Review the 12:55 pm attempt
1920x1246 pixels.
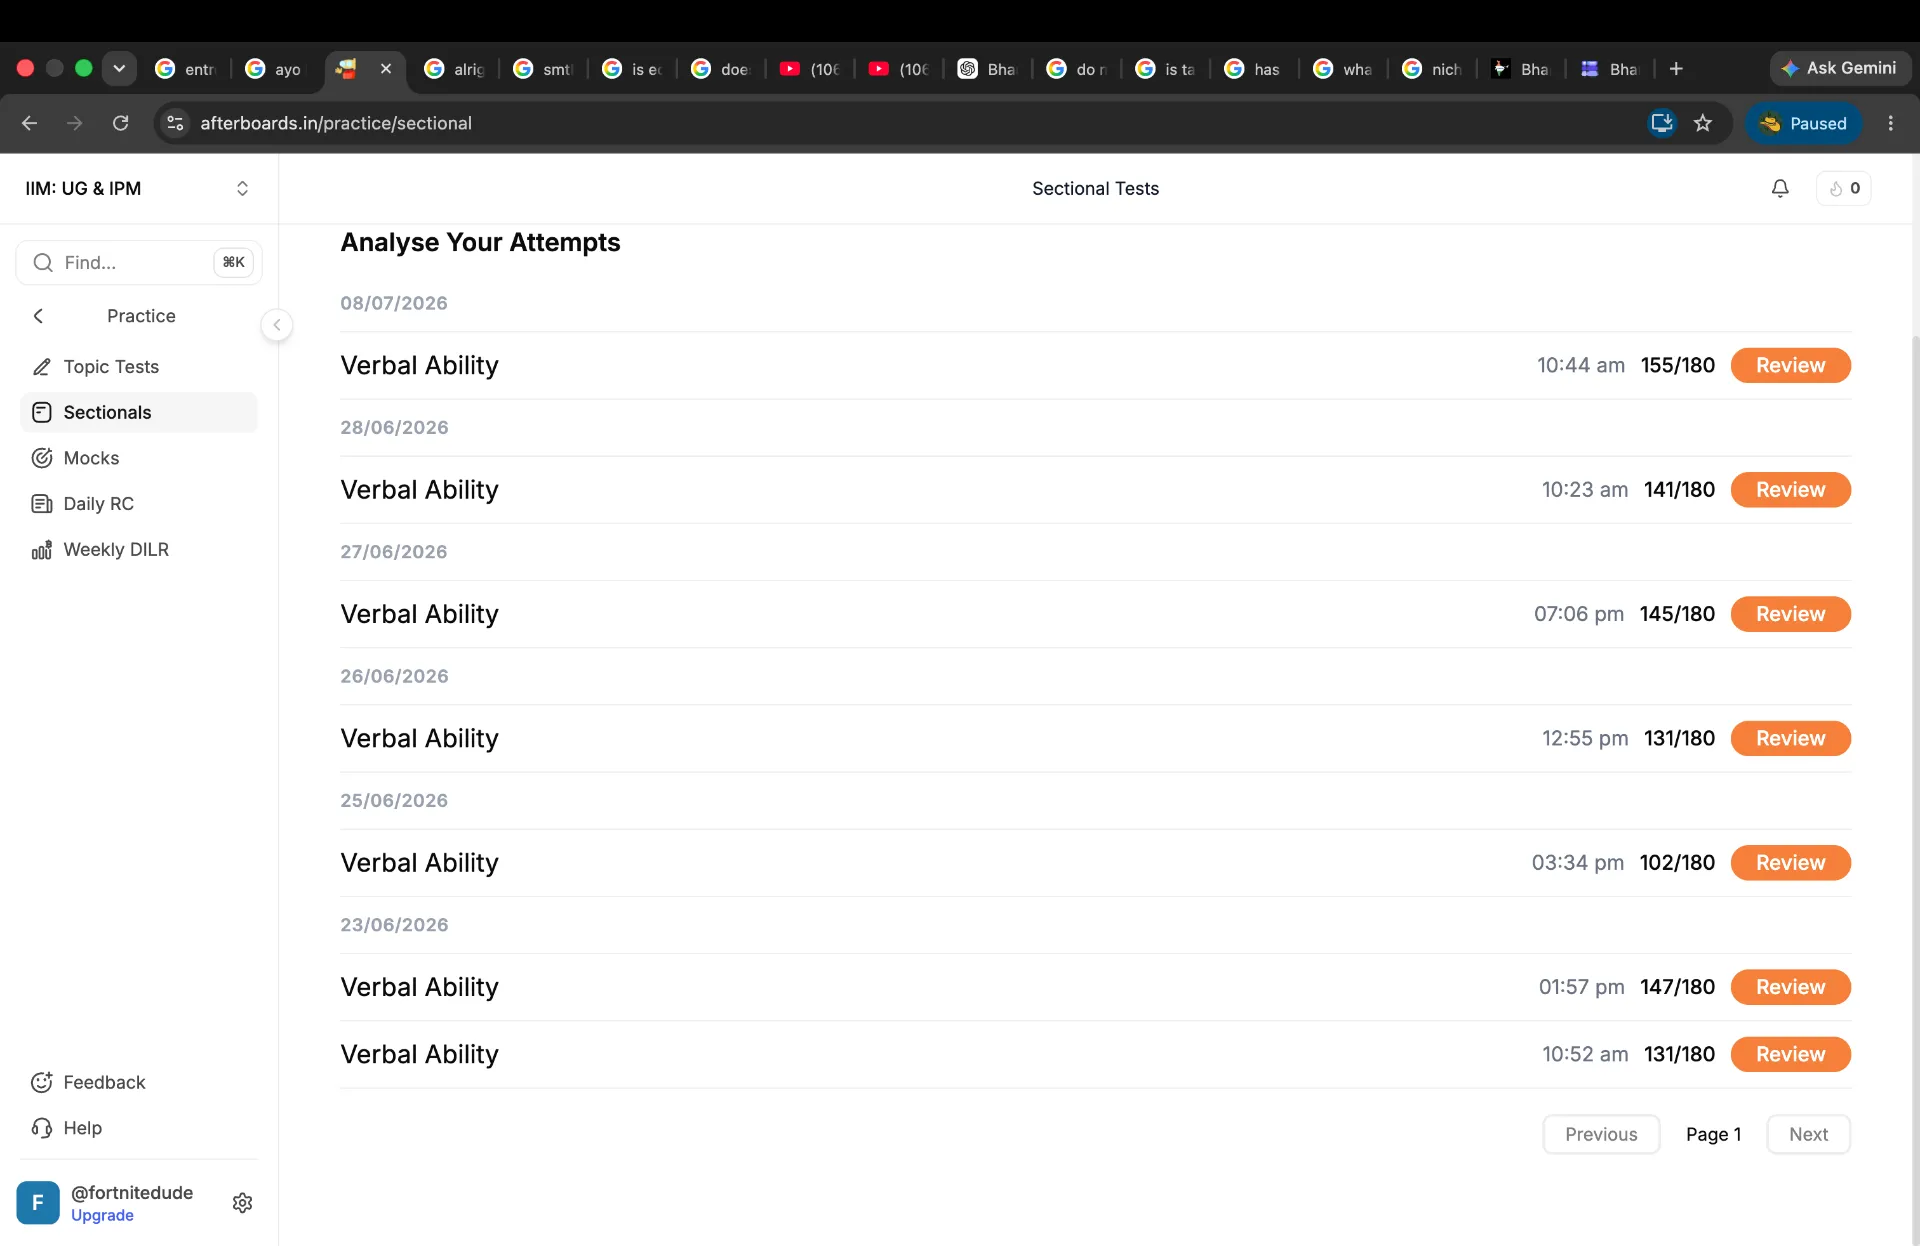(x=1790, y=738)
